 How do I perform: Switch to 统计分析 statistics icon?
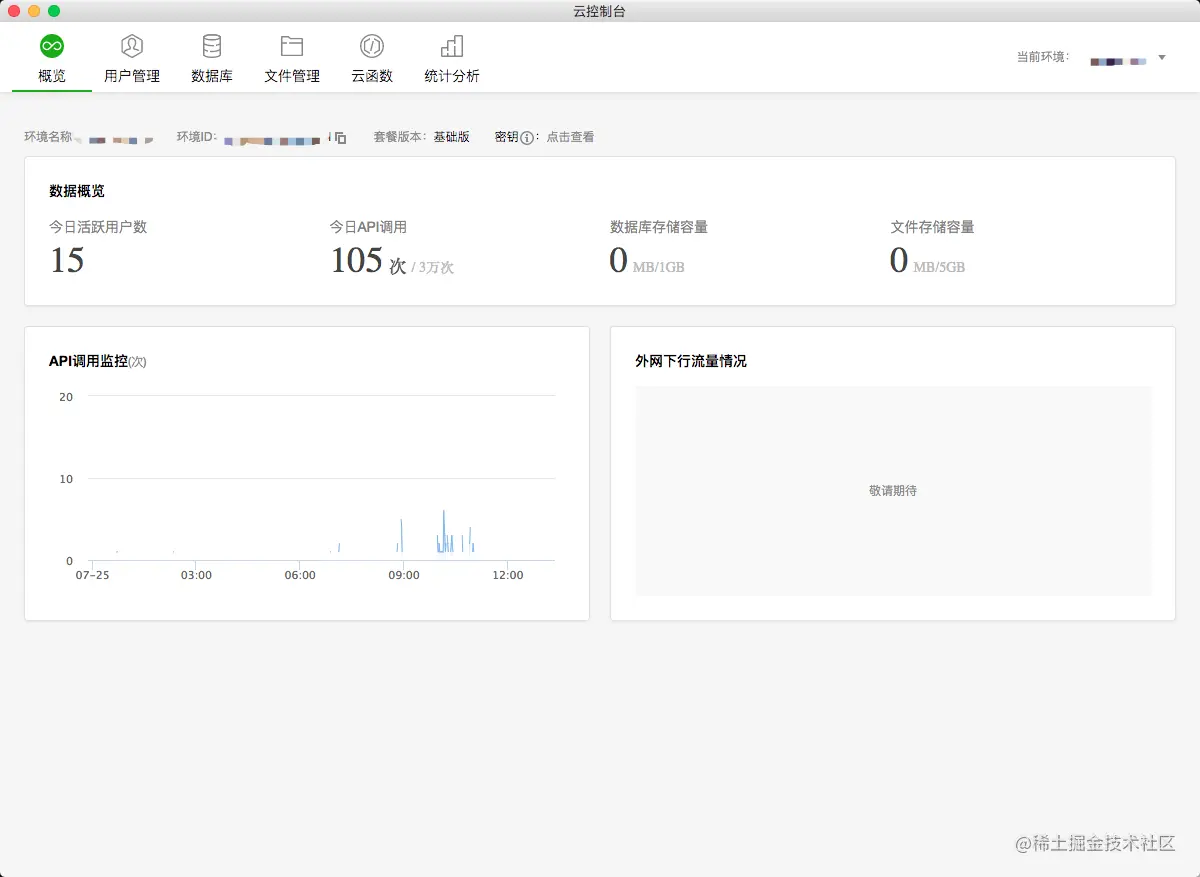452,46
